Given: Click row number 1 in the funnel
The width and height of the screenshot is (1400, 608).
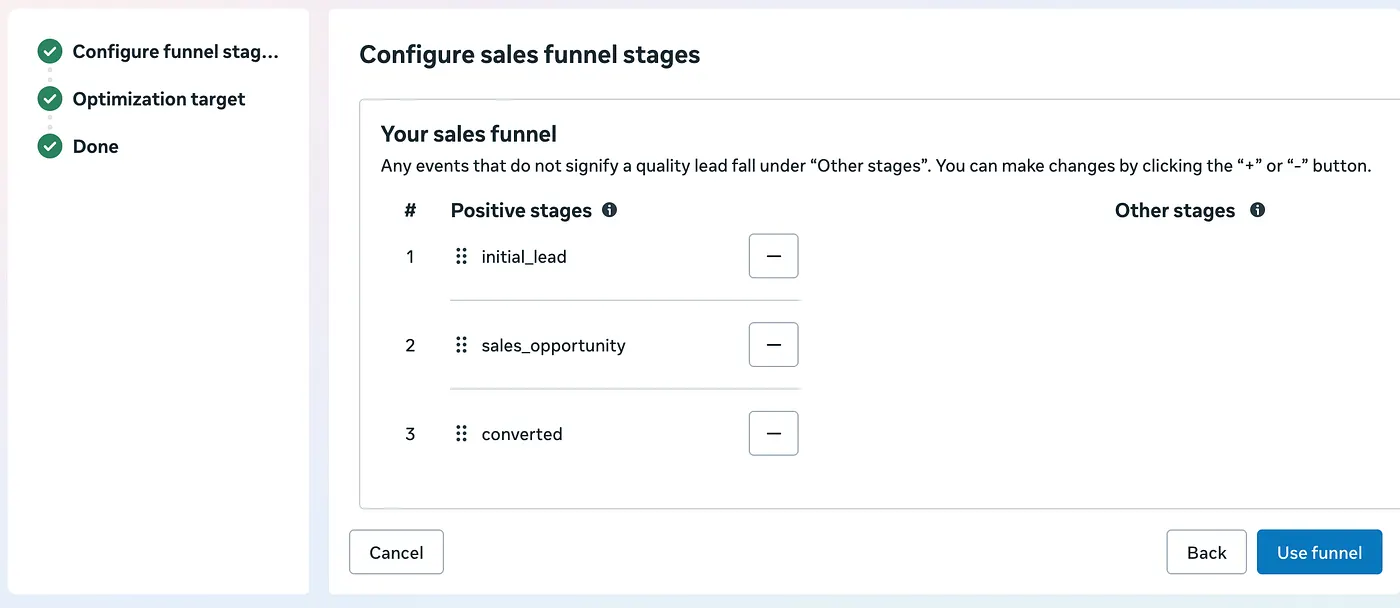Looking at the screenshot, I should click(410, 257).
